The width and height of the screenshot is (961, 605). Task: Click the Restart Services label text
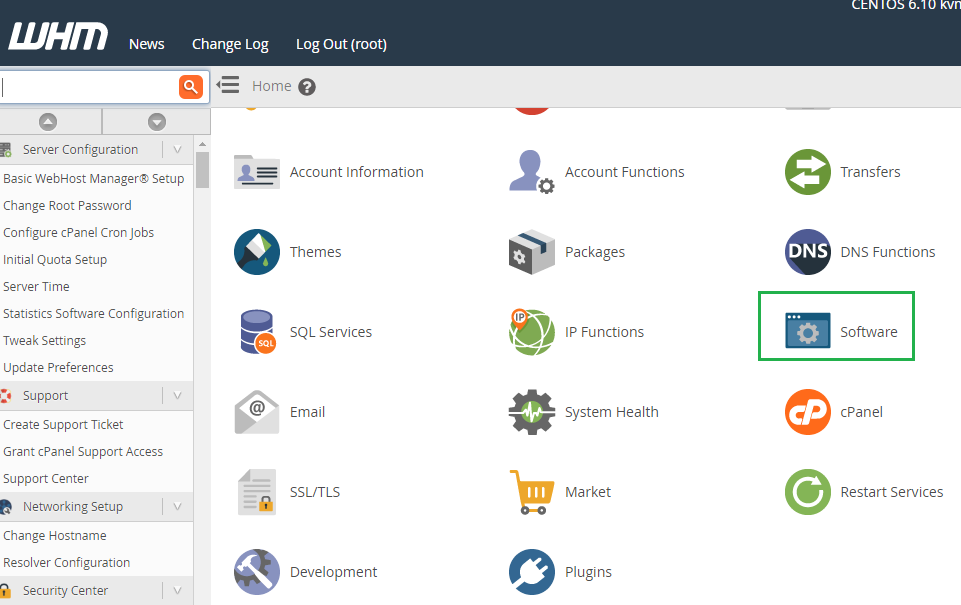[x=892, y=492]
